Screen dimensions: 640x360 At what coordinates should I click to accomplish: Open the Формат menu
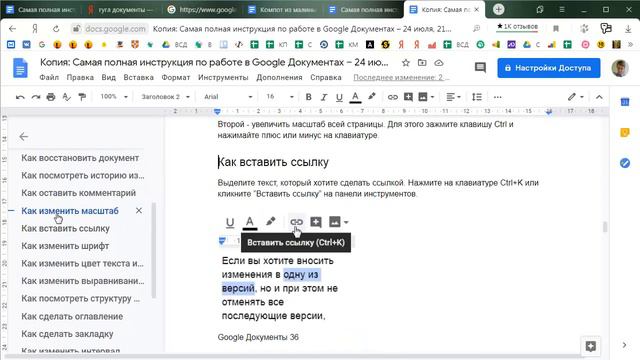[x=176, y=78]
